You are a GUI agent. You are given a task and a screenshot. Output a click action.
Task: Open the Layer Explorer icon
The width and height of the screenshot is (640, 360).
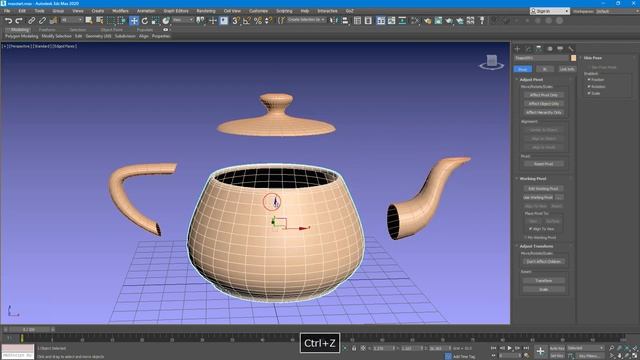(368, 20)
